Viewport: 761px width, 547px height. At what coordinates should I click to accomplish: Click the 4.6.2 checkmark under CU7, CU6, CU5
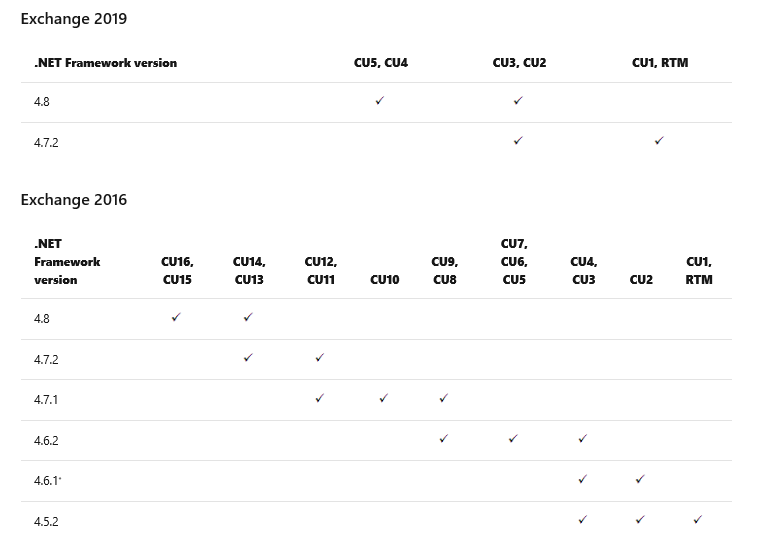coord(513,438)
